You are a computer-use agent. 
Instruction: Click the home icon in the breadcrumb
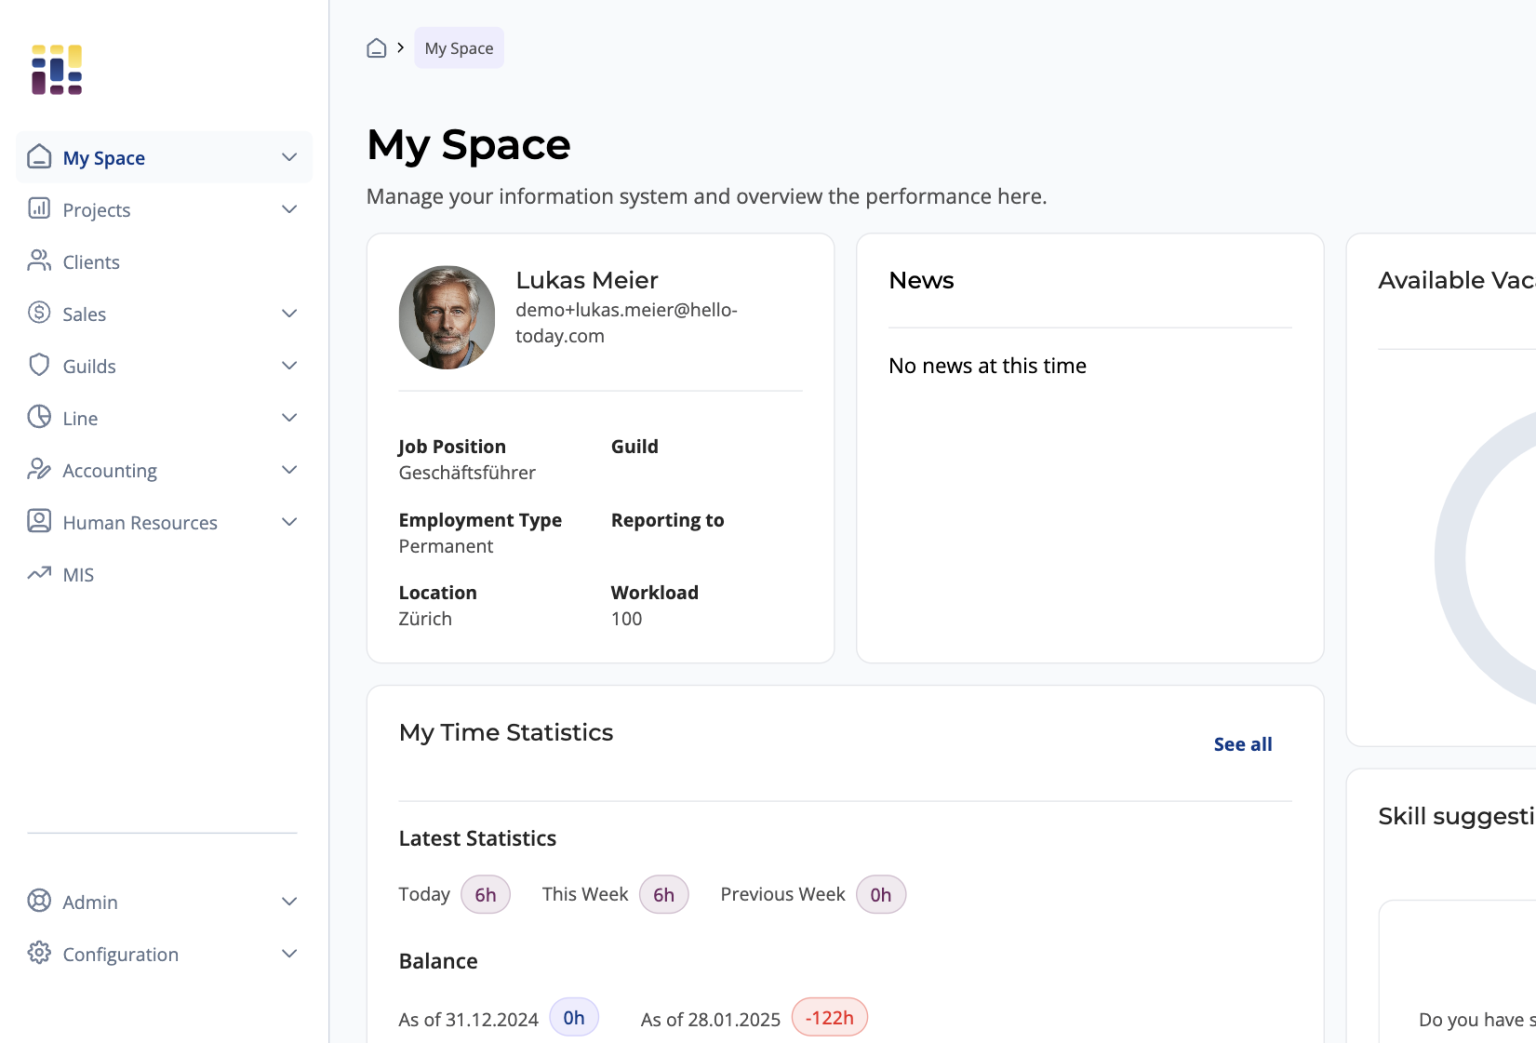click(376, 48)
